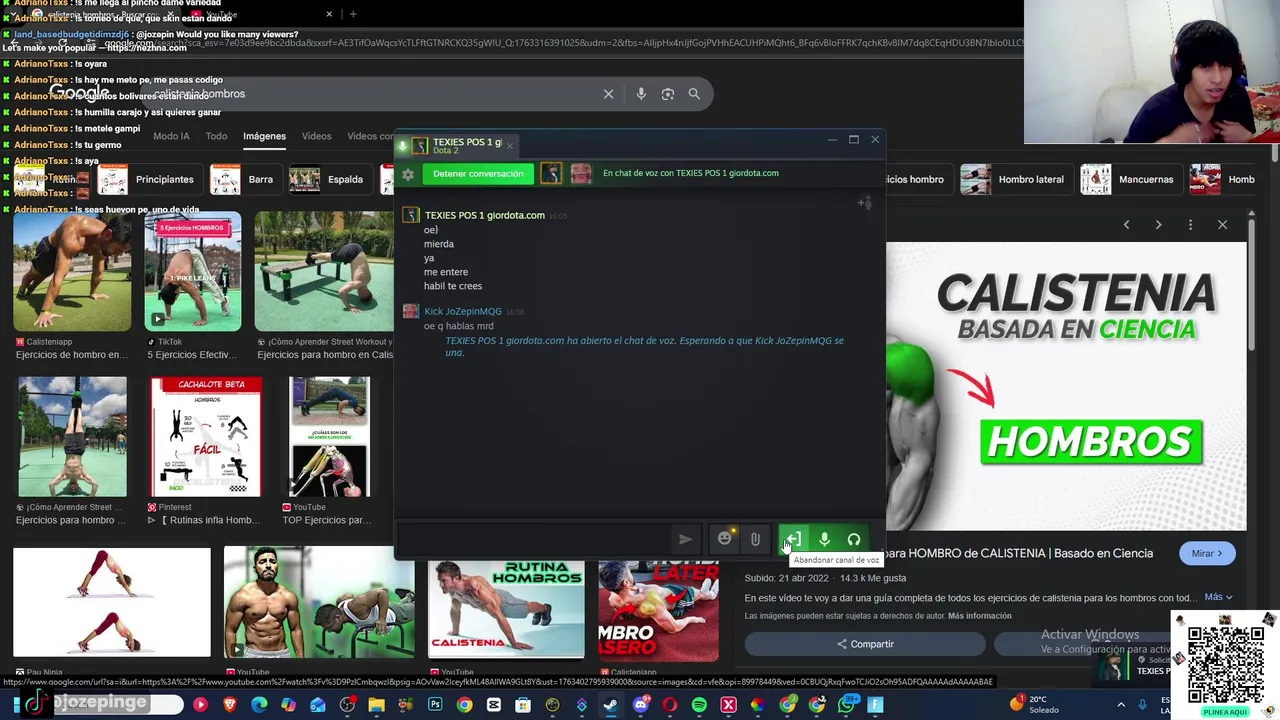
Task: Click second participant avatar in voice bar
Action: pos(581,173)
